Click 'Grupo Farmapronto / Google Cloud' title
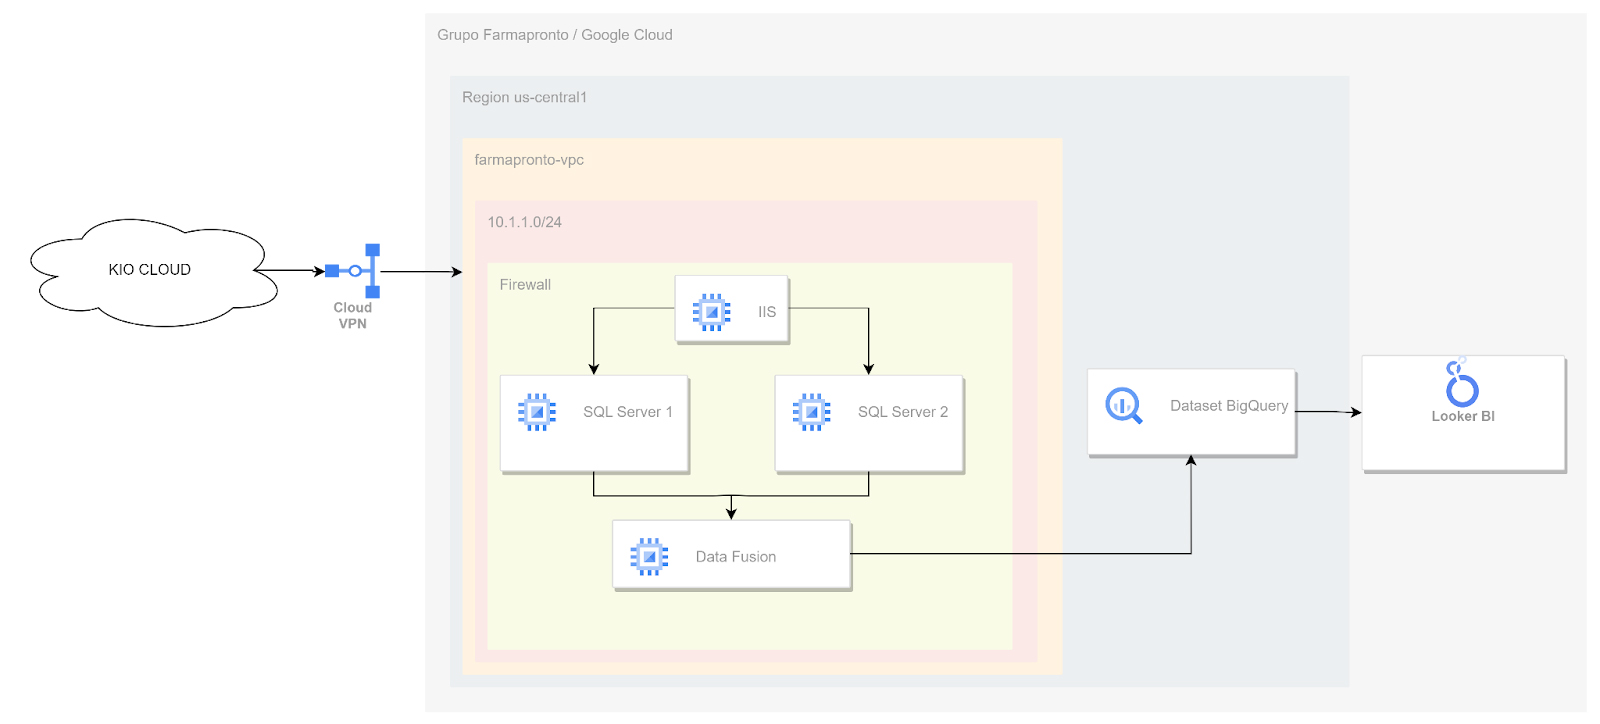This screenshot has width=1600, height=724. tap(555, 35)
